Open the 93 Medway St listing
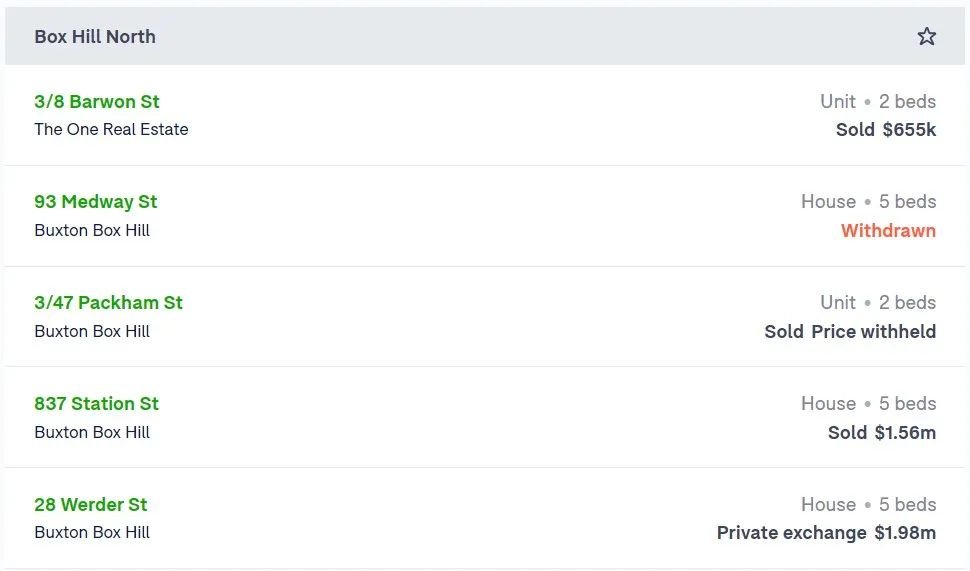970x571 pixels. tap(96, 202)
